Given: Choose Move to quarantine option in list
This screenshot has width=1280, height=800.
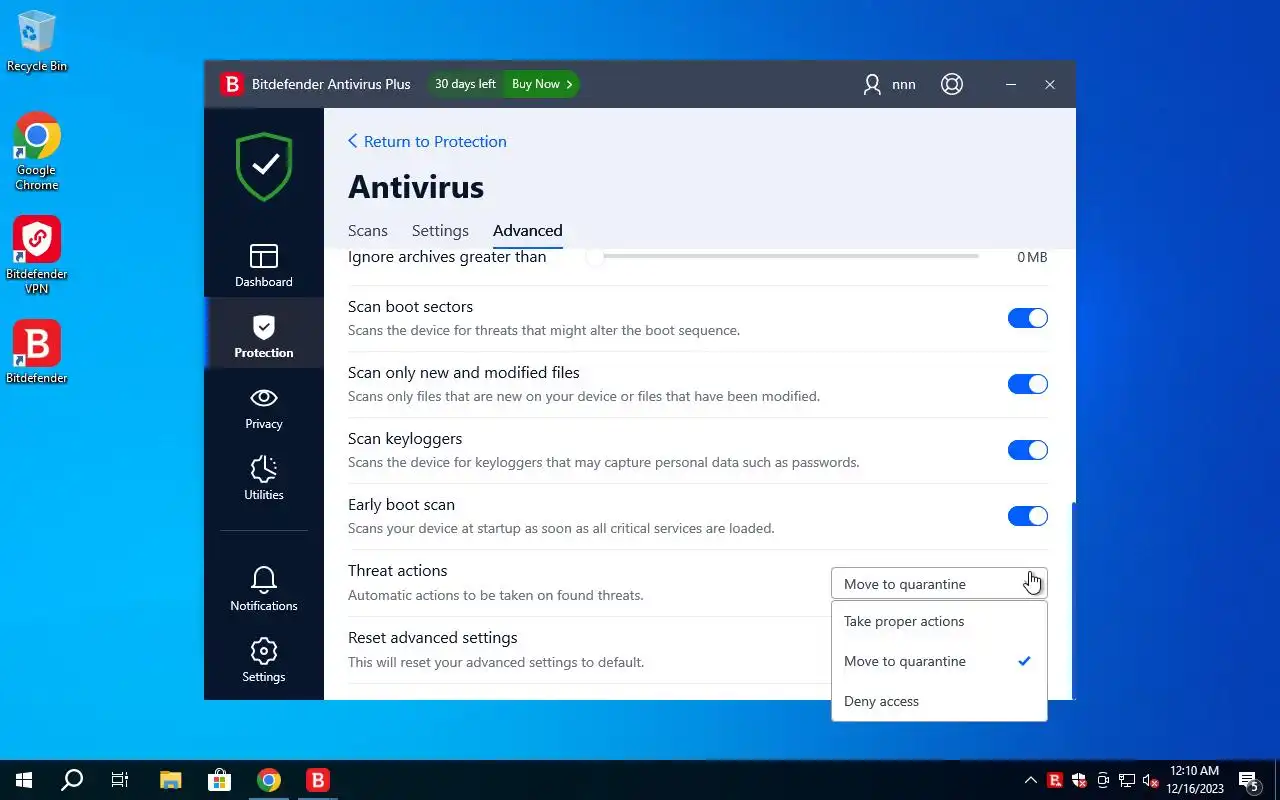Looking at the screenshot, I should pos(939,661).
